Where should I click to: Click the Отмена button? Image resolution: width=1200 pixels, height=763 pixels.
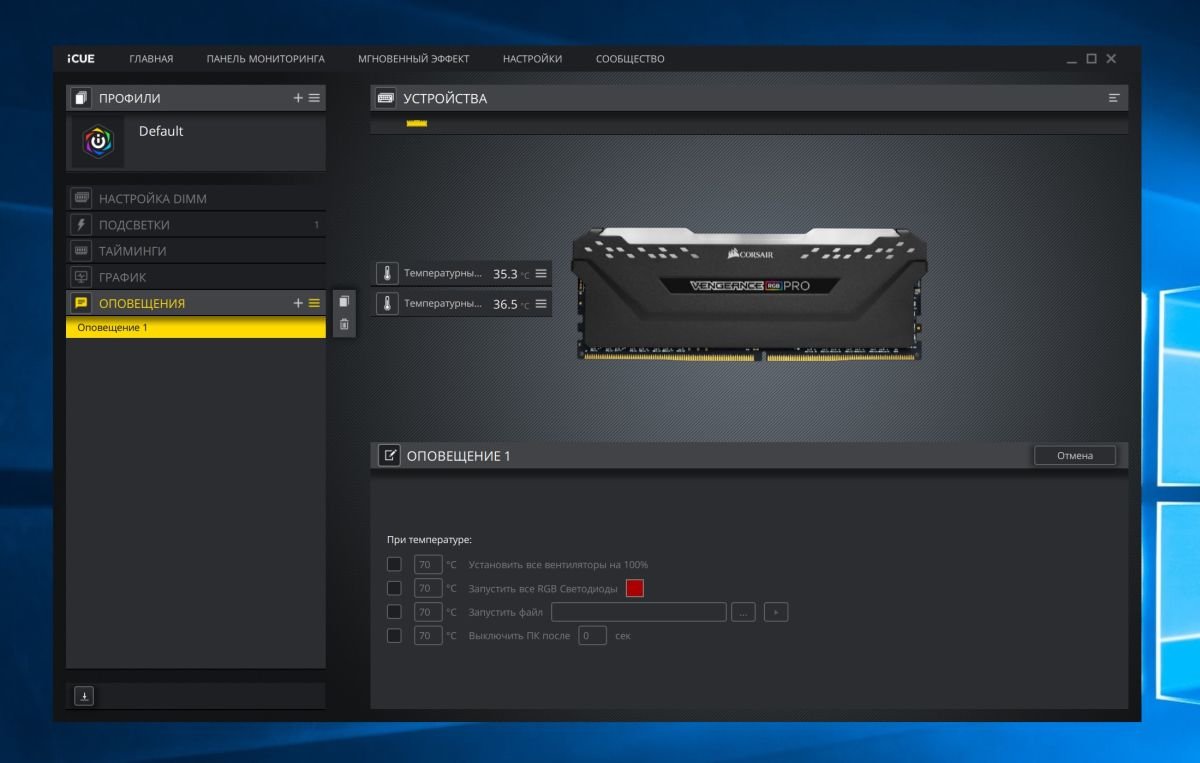pos(1075,455)
